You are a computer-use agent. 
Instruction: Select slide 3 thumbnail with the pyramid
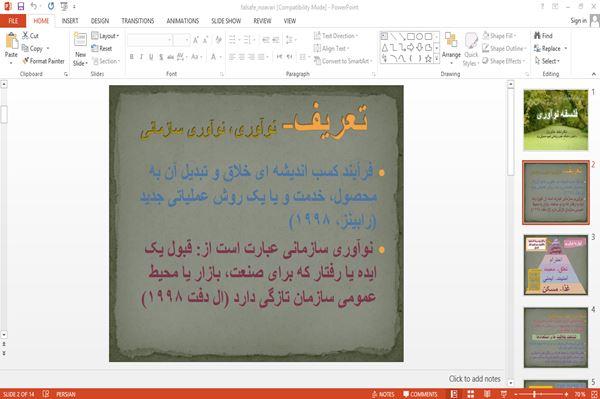(556, 265)
